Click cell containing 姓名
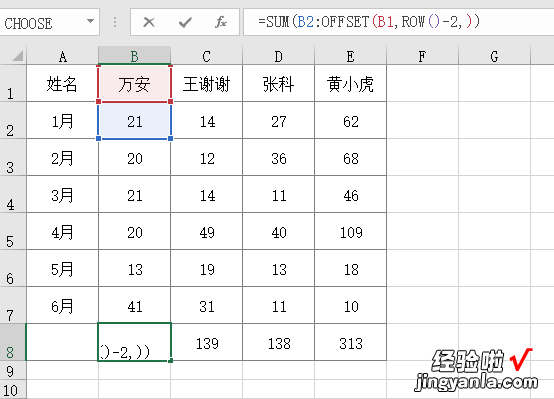The width and height of the screenshot is (554, 399). click(63, 83)
